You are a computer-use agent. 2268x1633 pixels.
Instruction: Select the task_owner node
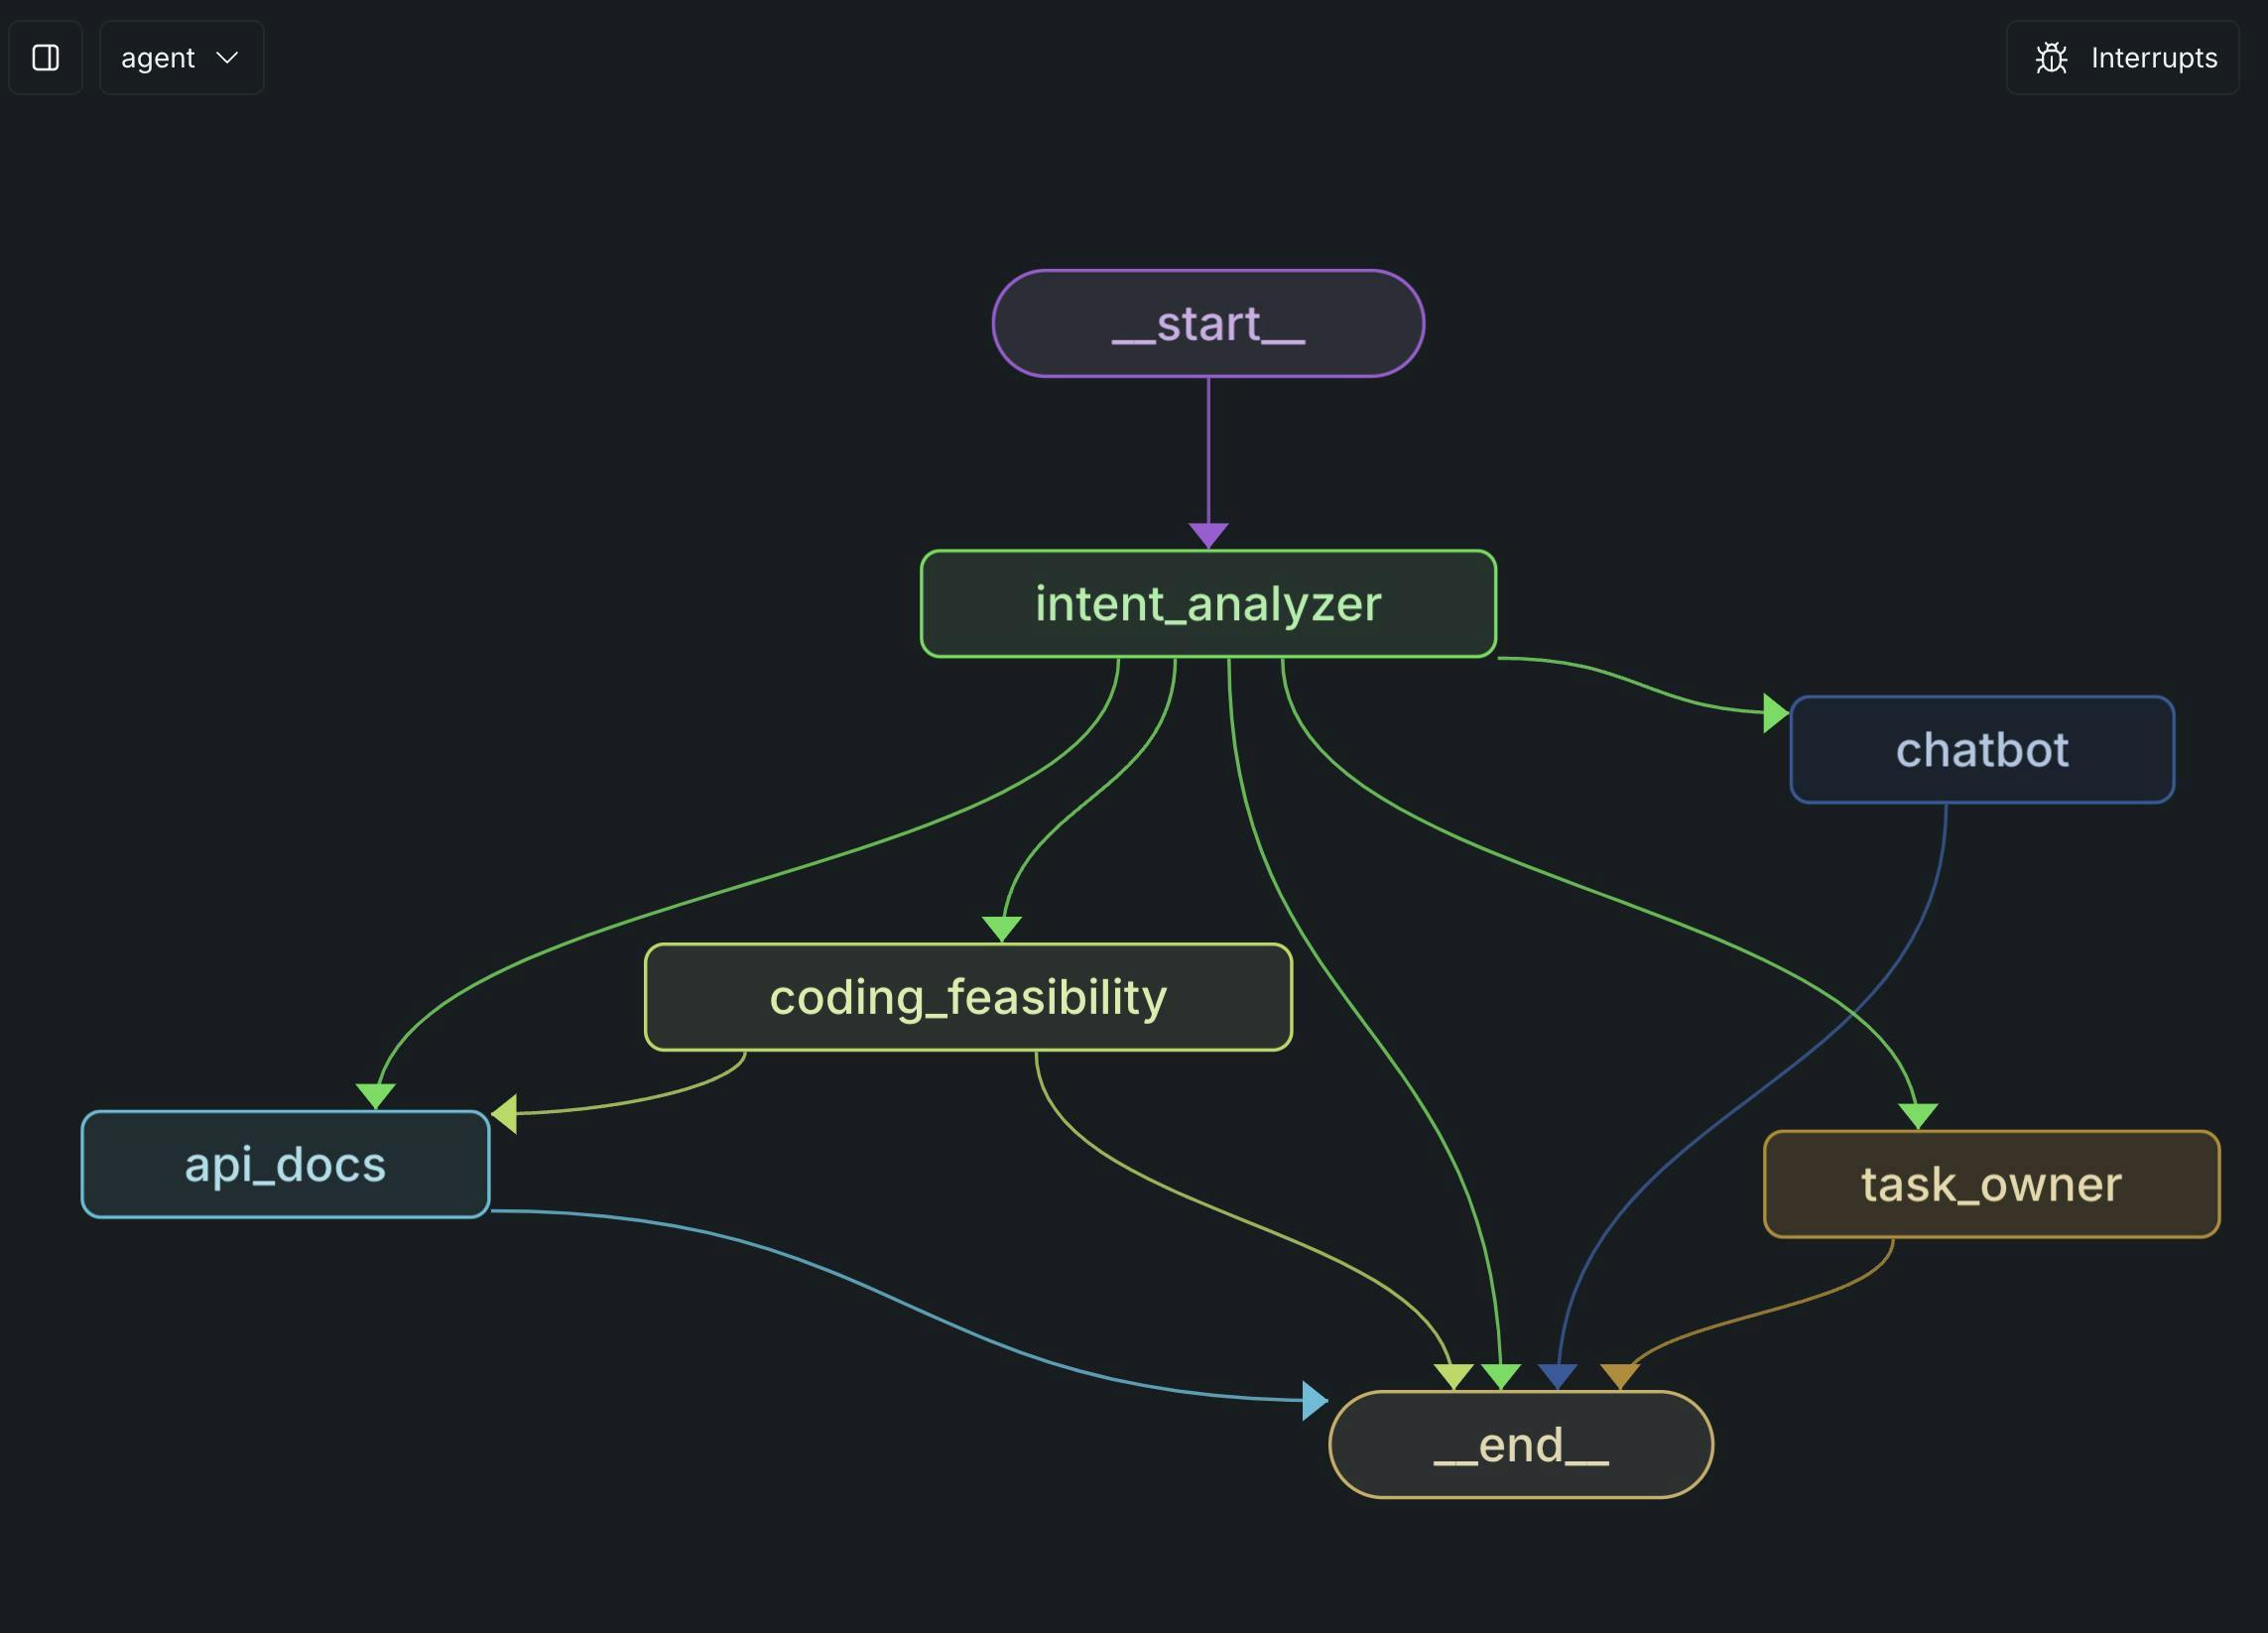point(1991,1184)
